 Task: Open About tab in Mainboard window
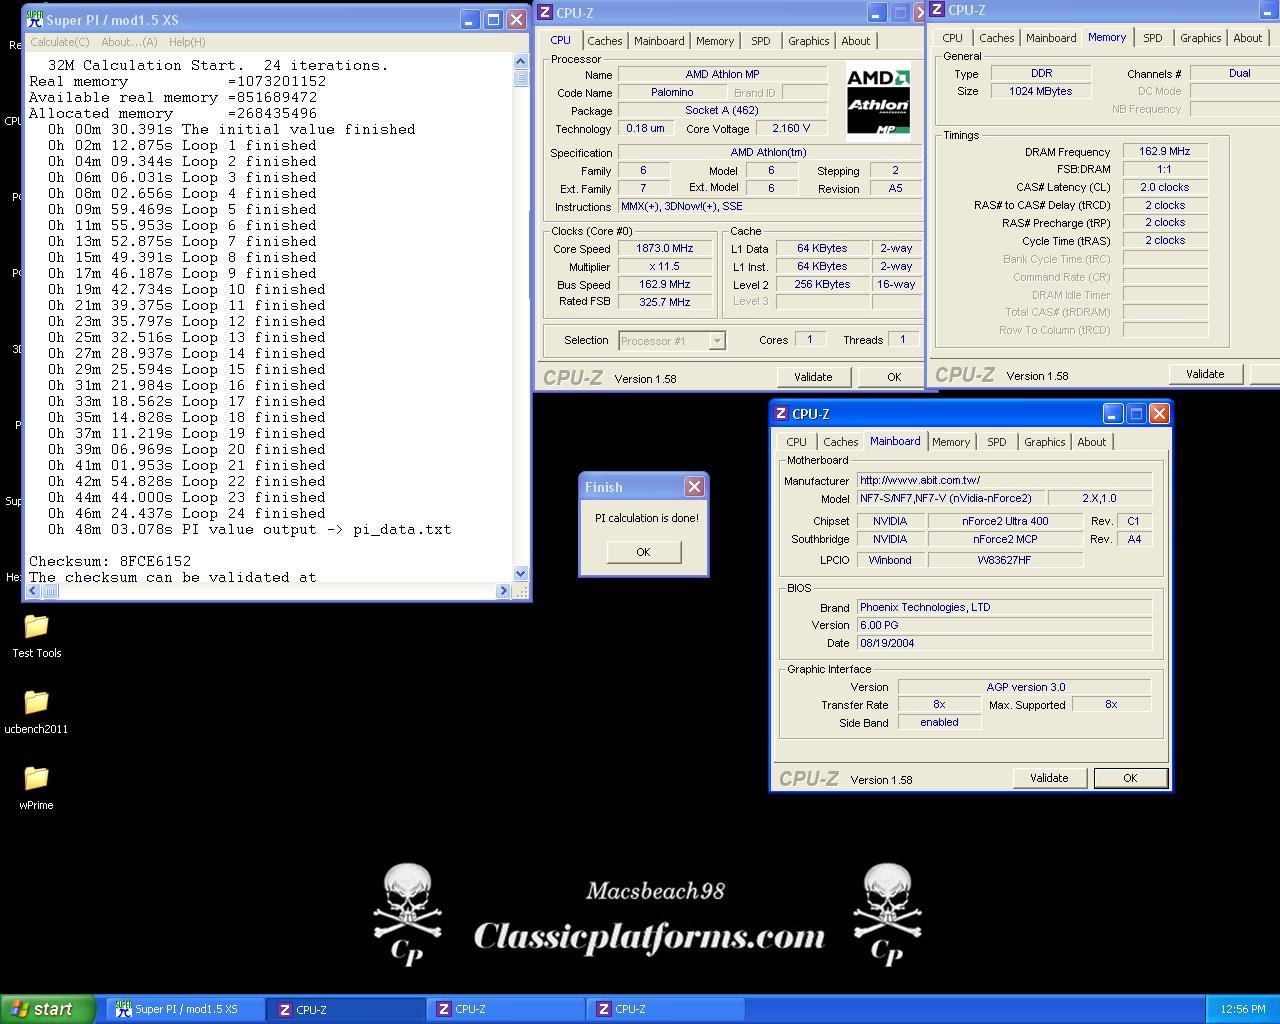click(x=1091, y=442)
